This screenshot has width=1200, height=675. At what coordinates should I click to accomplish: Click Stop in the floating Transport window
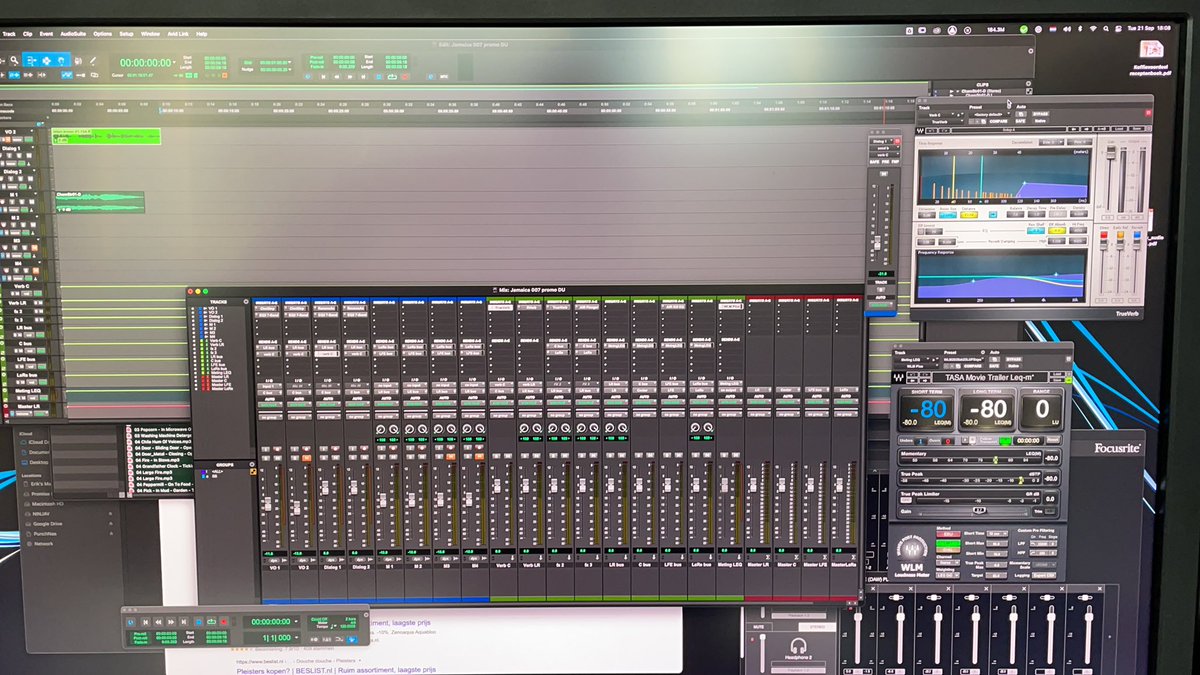199,622
